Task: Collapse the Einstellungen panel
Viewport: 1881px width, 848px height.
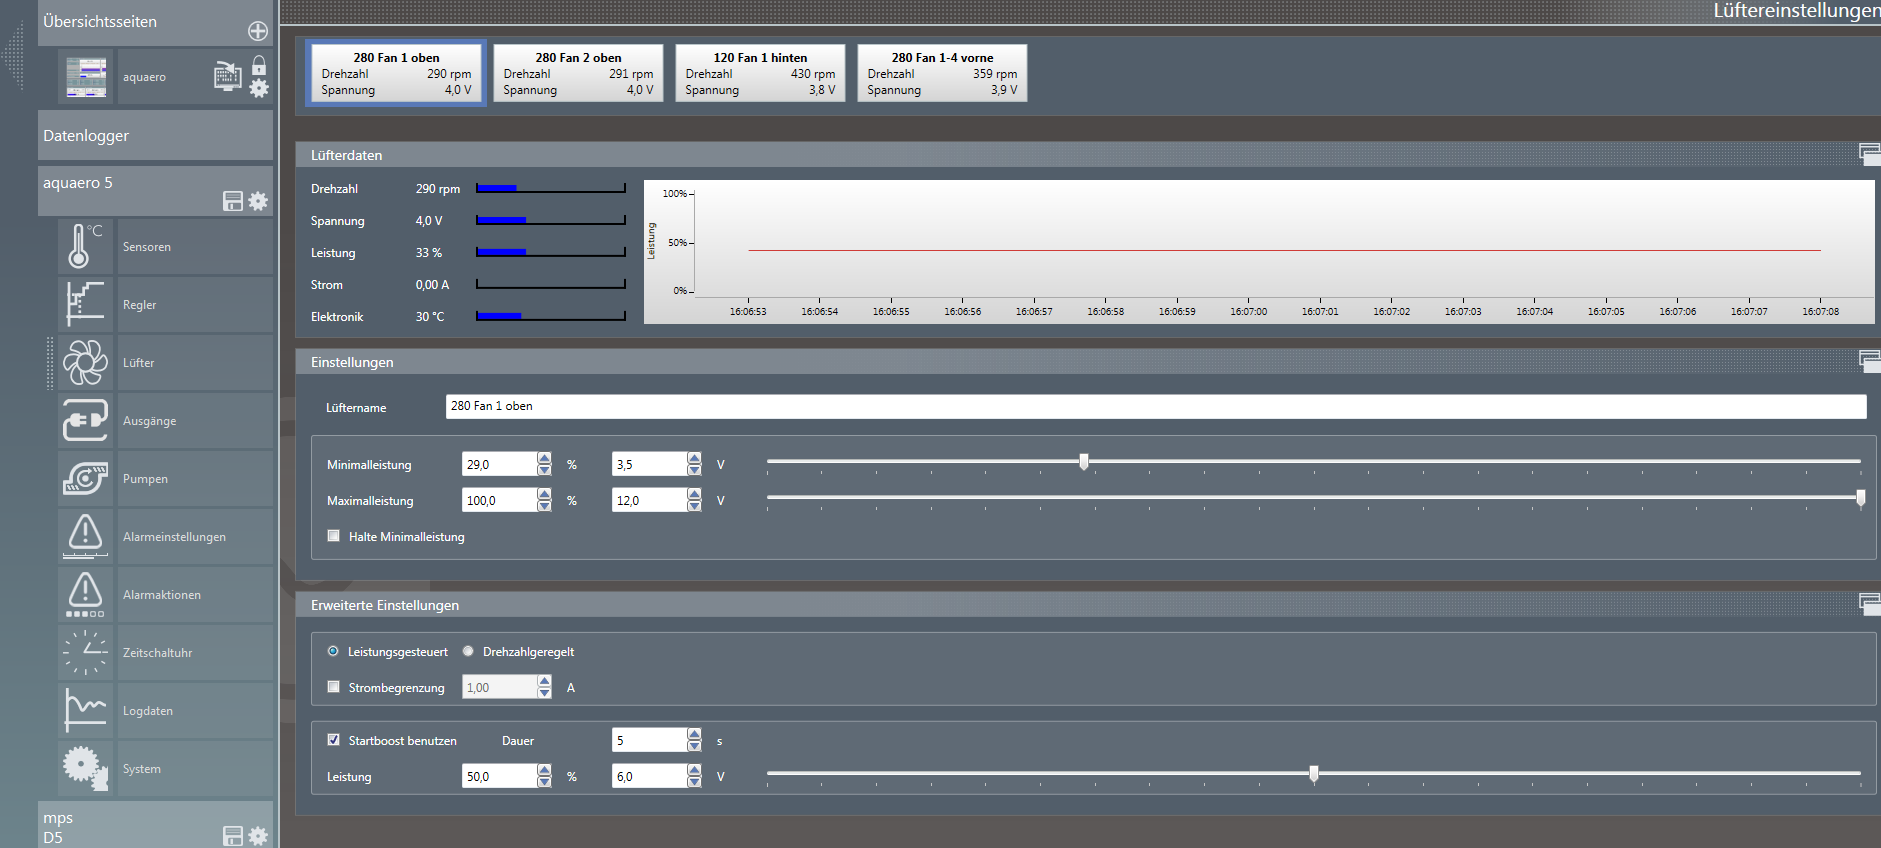Action: point(1868,360)
